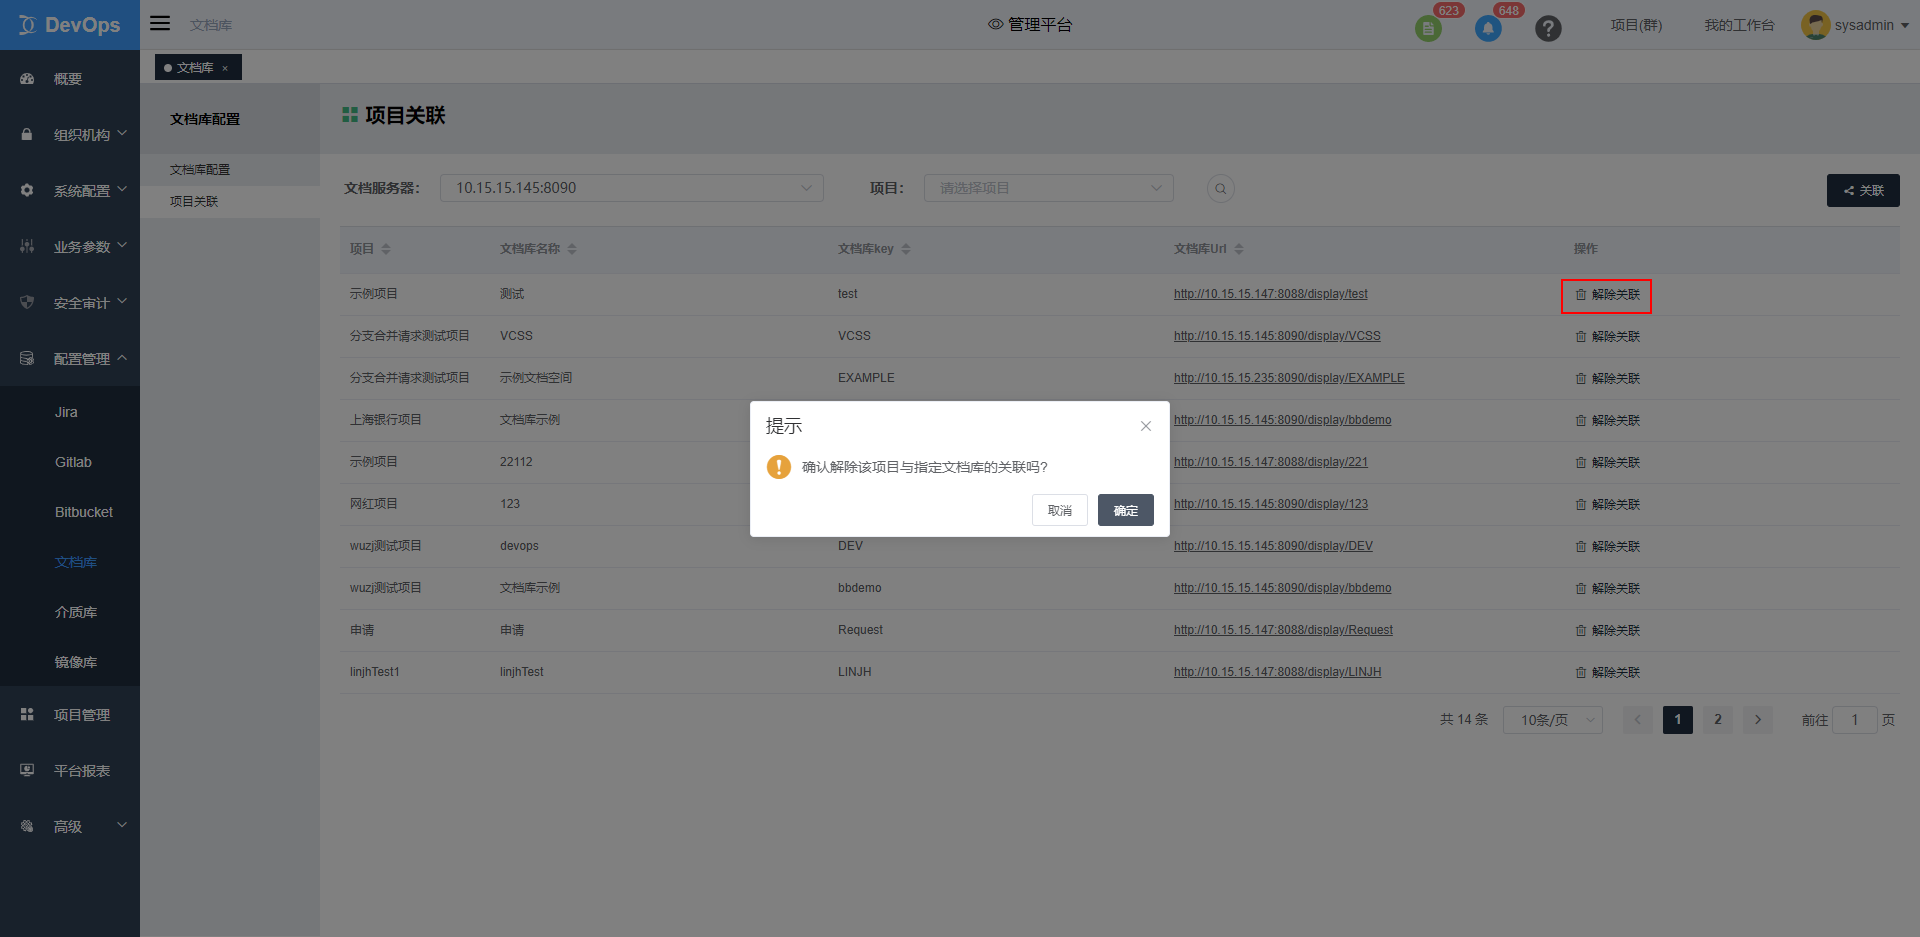Click the 关联 button
This screenshot has width=1920, height=937.
(x=1863, y=190)
